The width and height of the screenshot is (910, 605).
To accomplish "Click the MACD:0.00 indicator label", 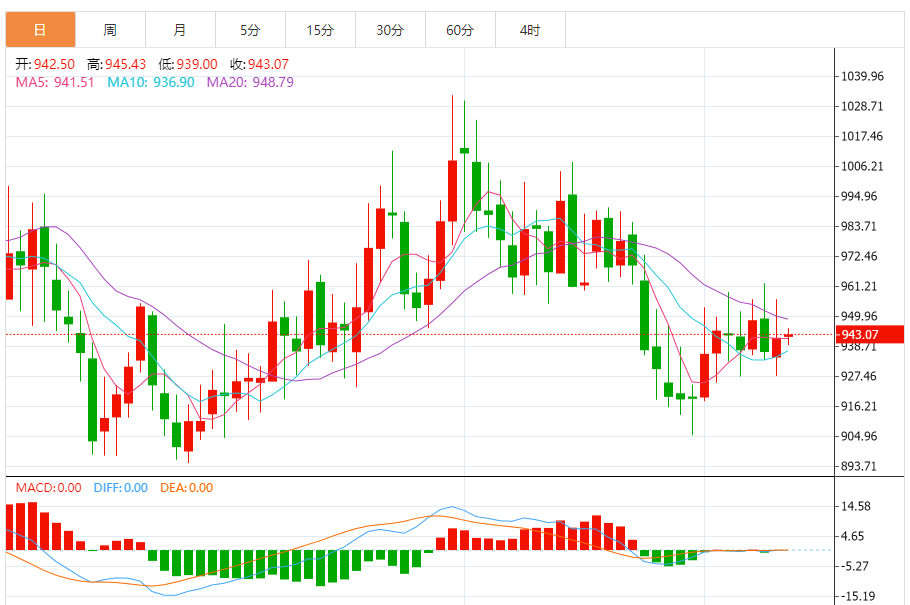I will 49,488.
